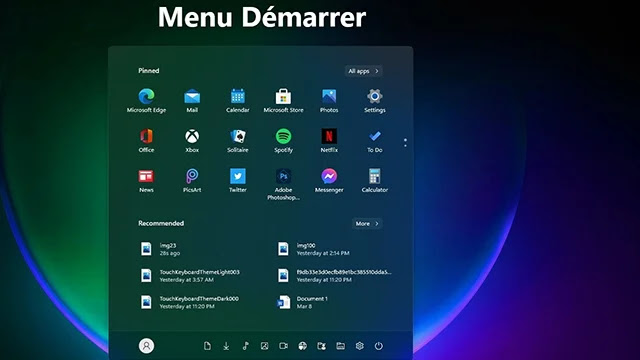Open the Downloads folder shortcut
The height and width of the screenshot is (360, 640).
[x=226, y=346]
